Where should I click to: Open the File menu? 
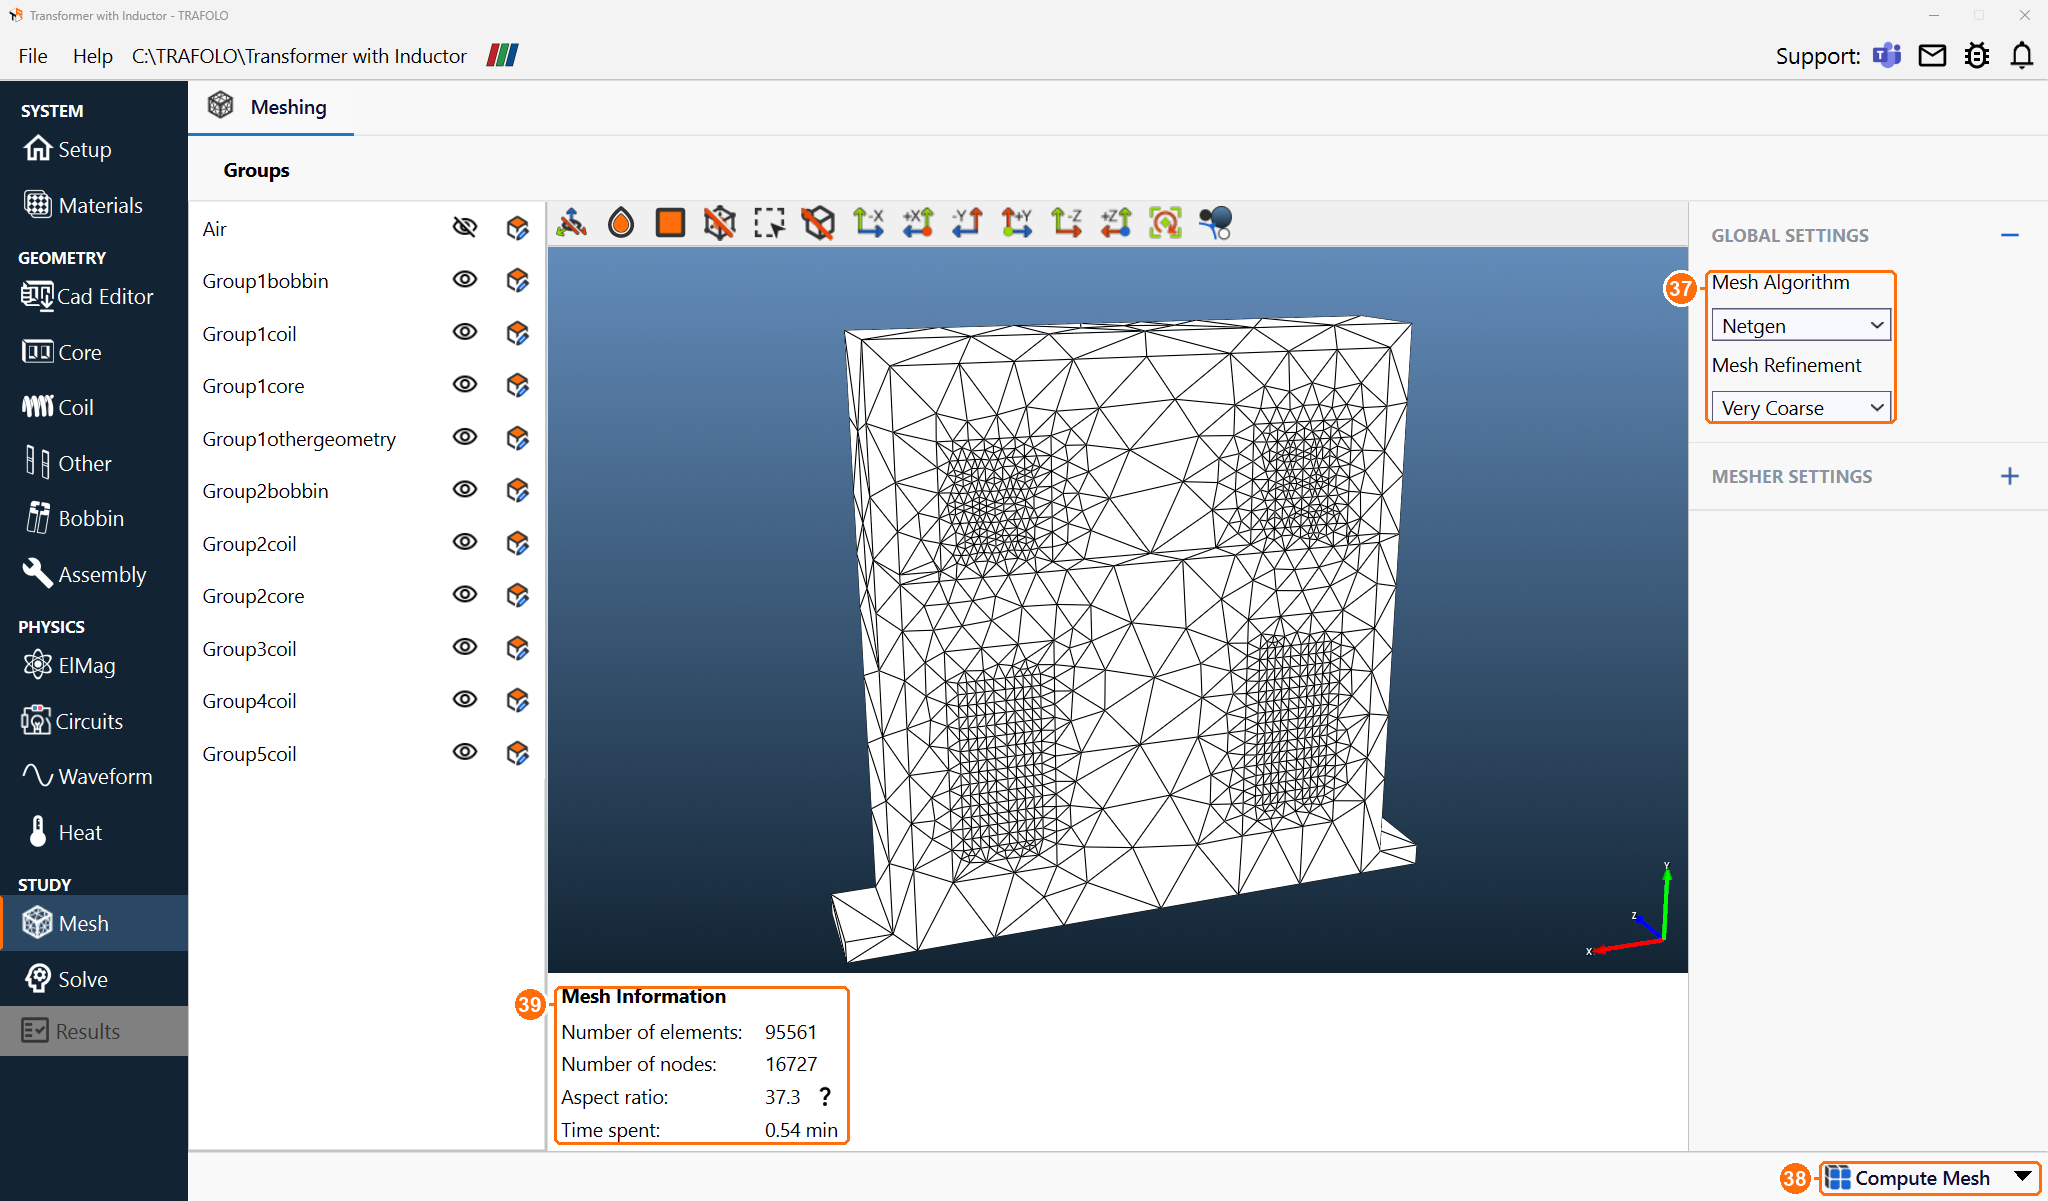click(33, 56)
